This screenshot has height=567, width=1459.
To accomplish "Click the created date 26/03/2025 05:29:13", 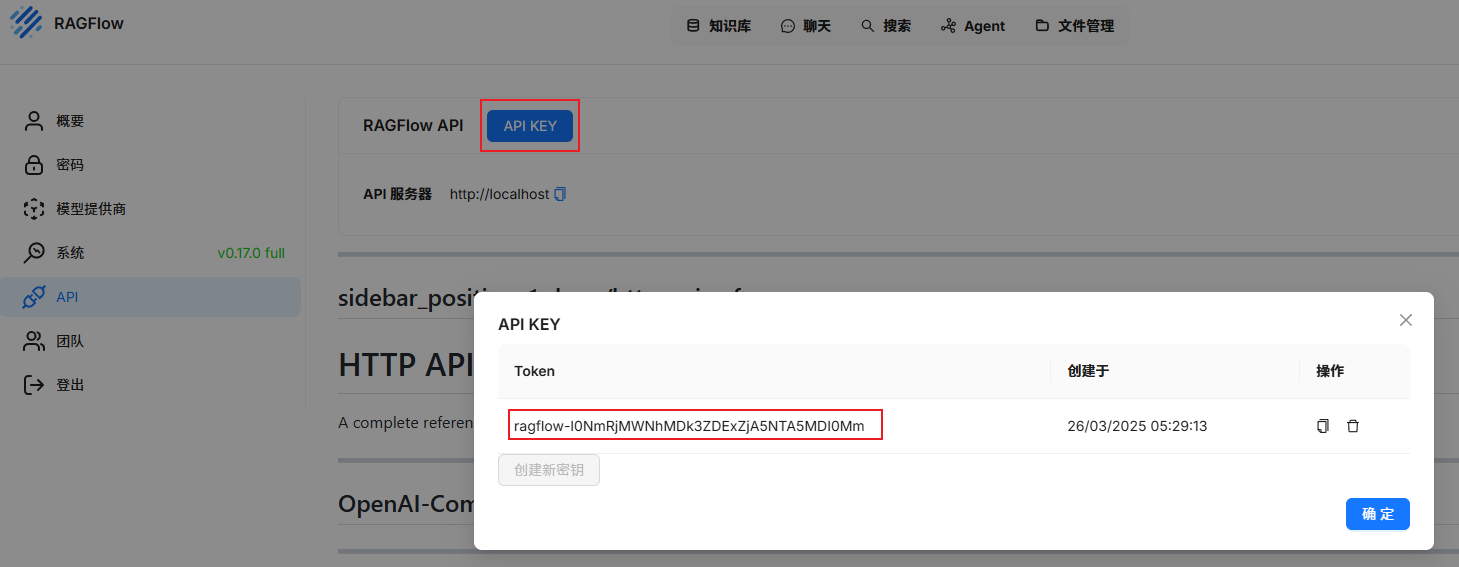I will coord(1137,426).
